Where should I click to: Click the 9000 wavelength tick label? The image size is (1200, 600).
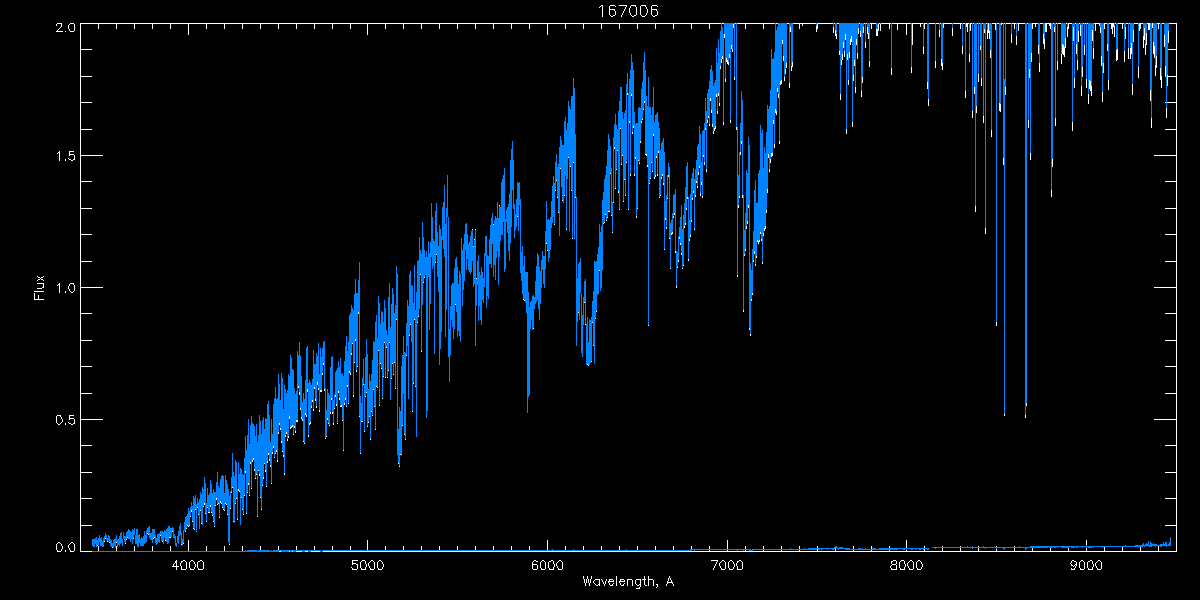point(1086,566)
